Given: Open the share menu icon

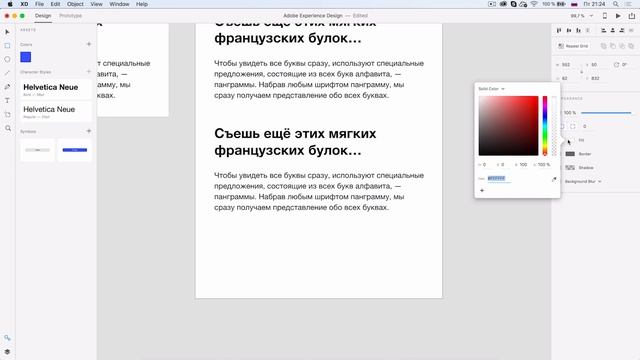Looking at the screenshot, I should click(632, 16).
